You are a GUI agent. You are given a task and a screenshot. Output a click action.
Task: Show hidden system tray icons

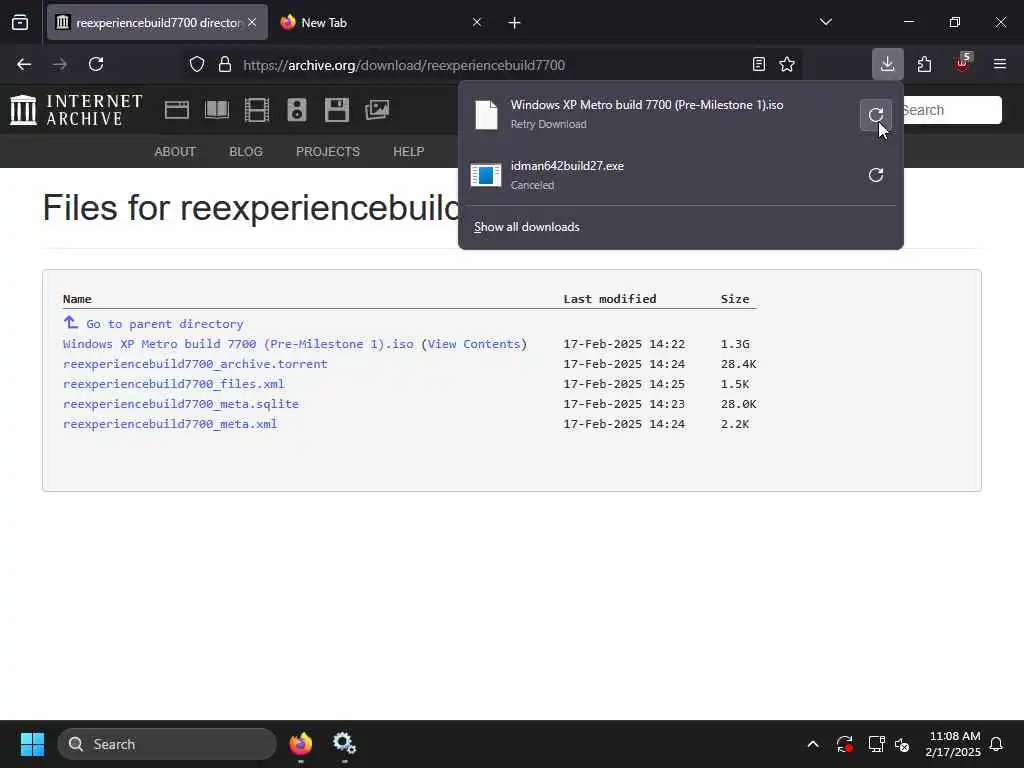[812, 744]
